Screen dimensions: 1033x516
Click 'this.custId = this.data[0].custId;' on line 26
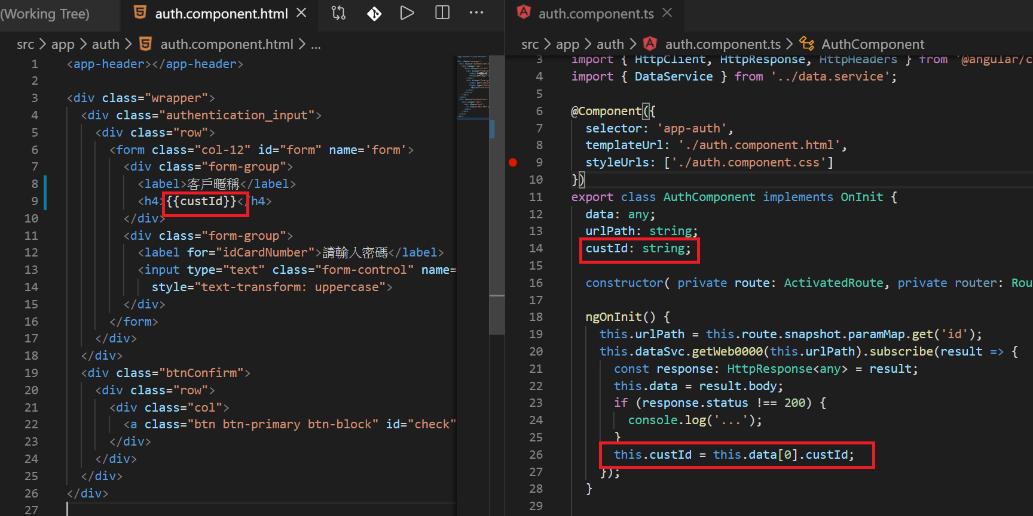coord(734,455)
